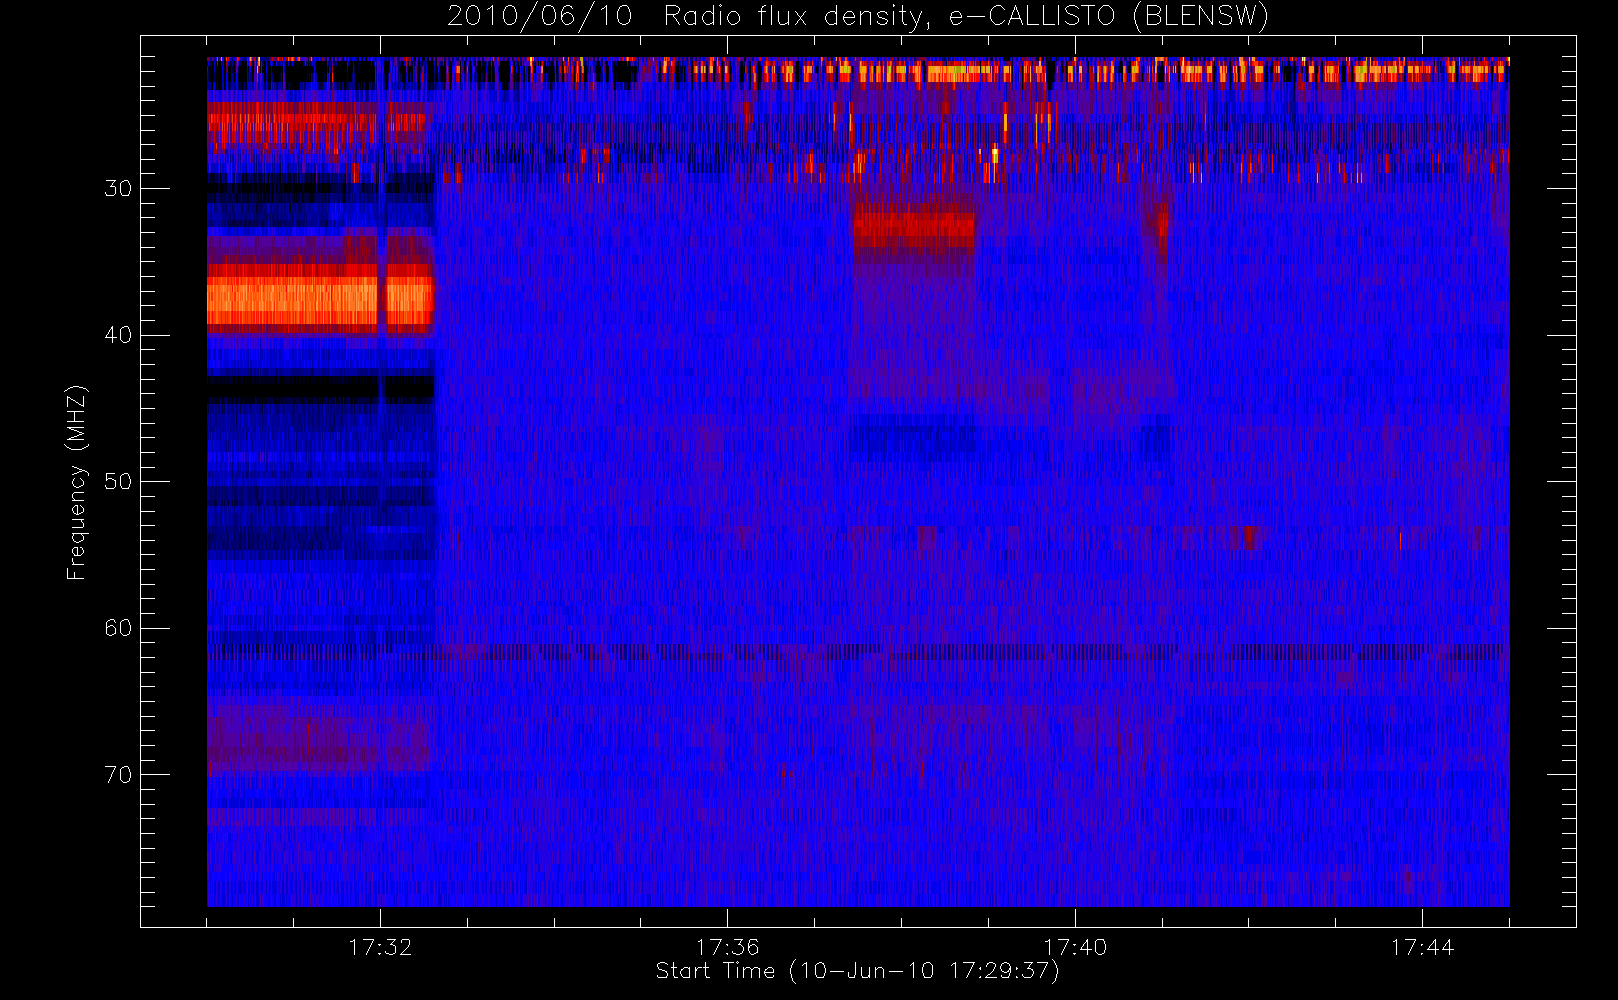Click the 17:40 time tick label

point(1075,947)
